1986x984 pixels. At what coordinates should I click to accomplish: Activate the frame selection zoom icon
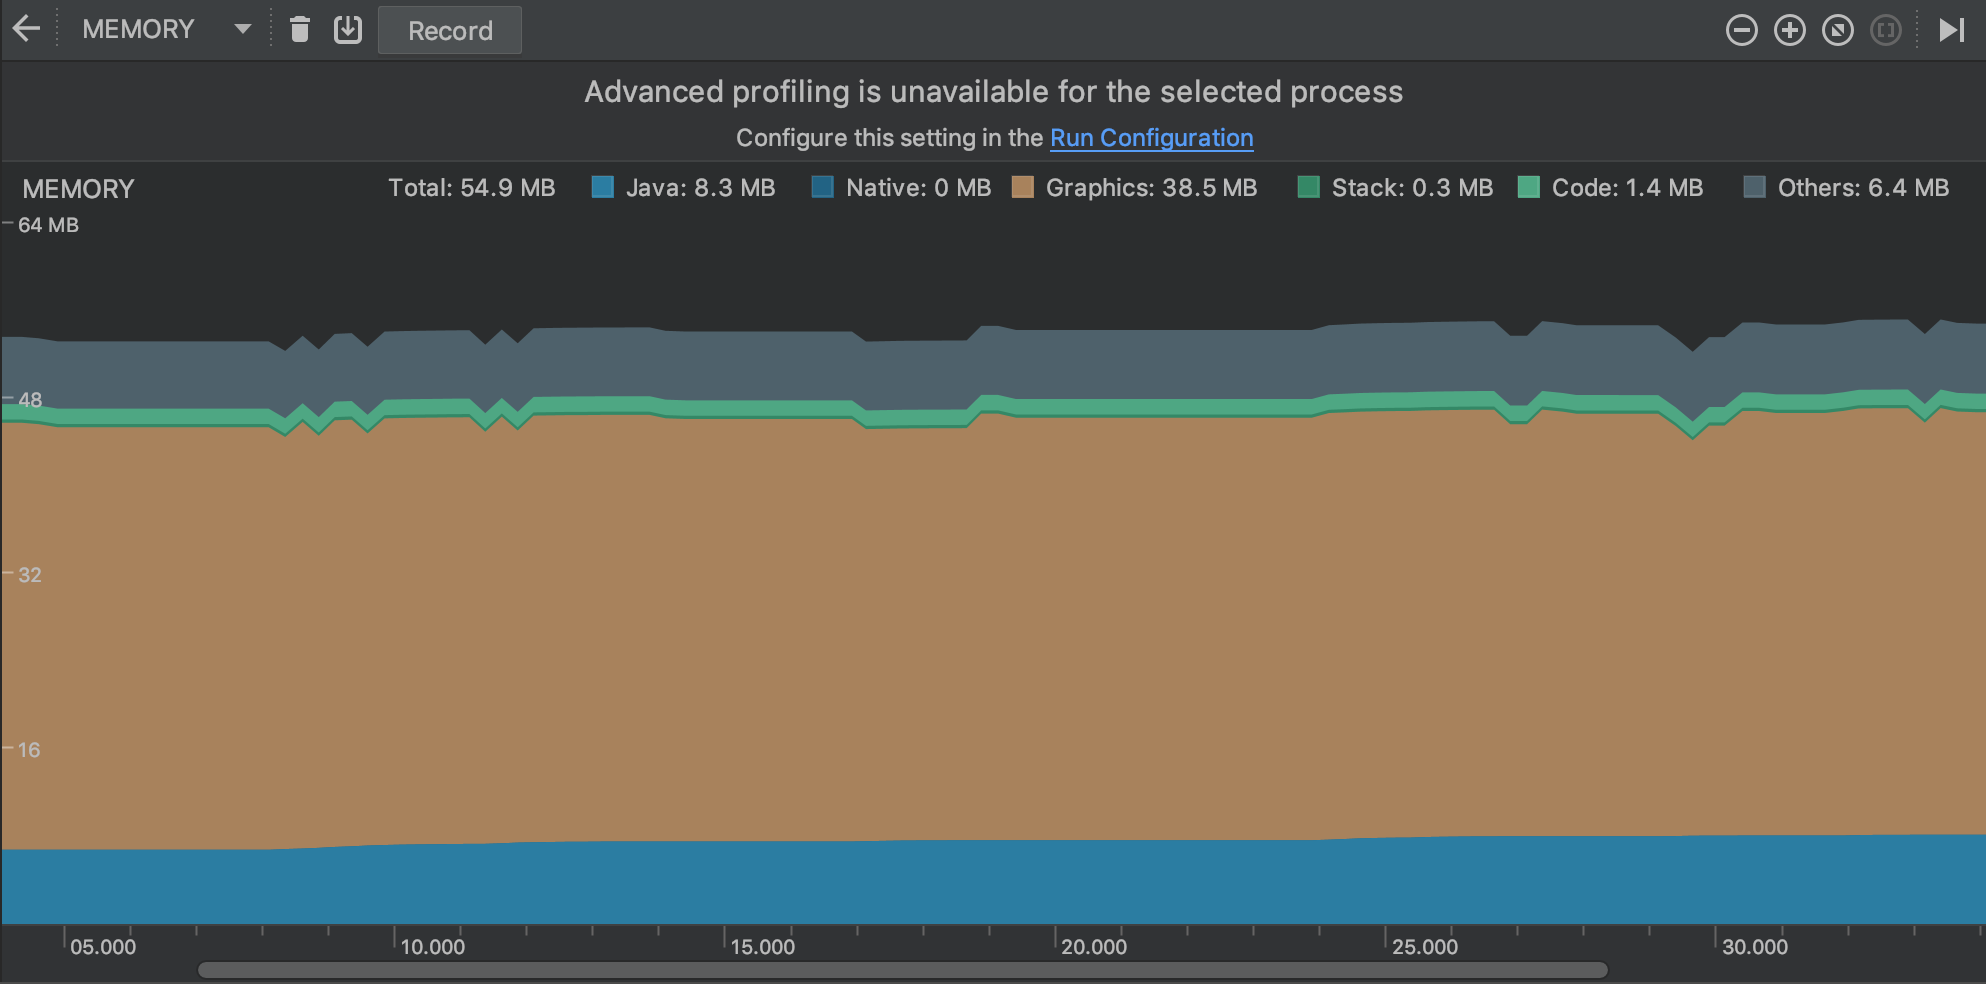[1886, 30]
